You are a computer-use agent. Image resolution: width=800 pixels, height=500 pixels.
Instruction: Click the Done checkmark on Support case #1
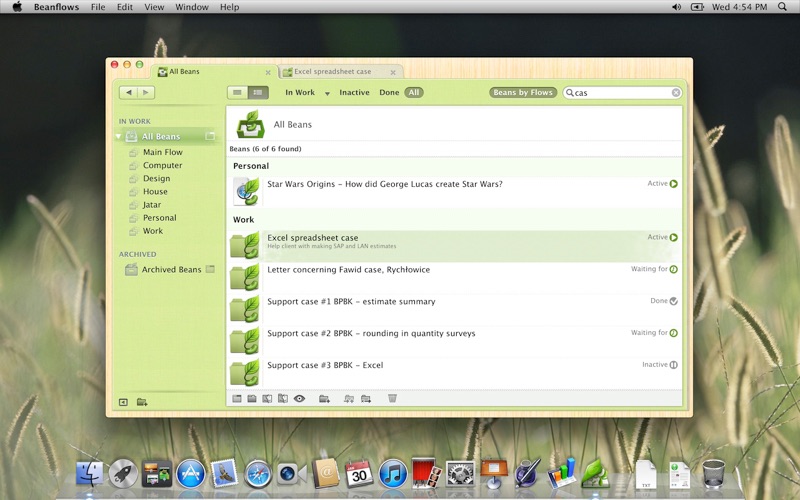coord(673,301)
